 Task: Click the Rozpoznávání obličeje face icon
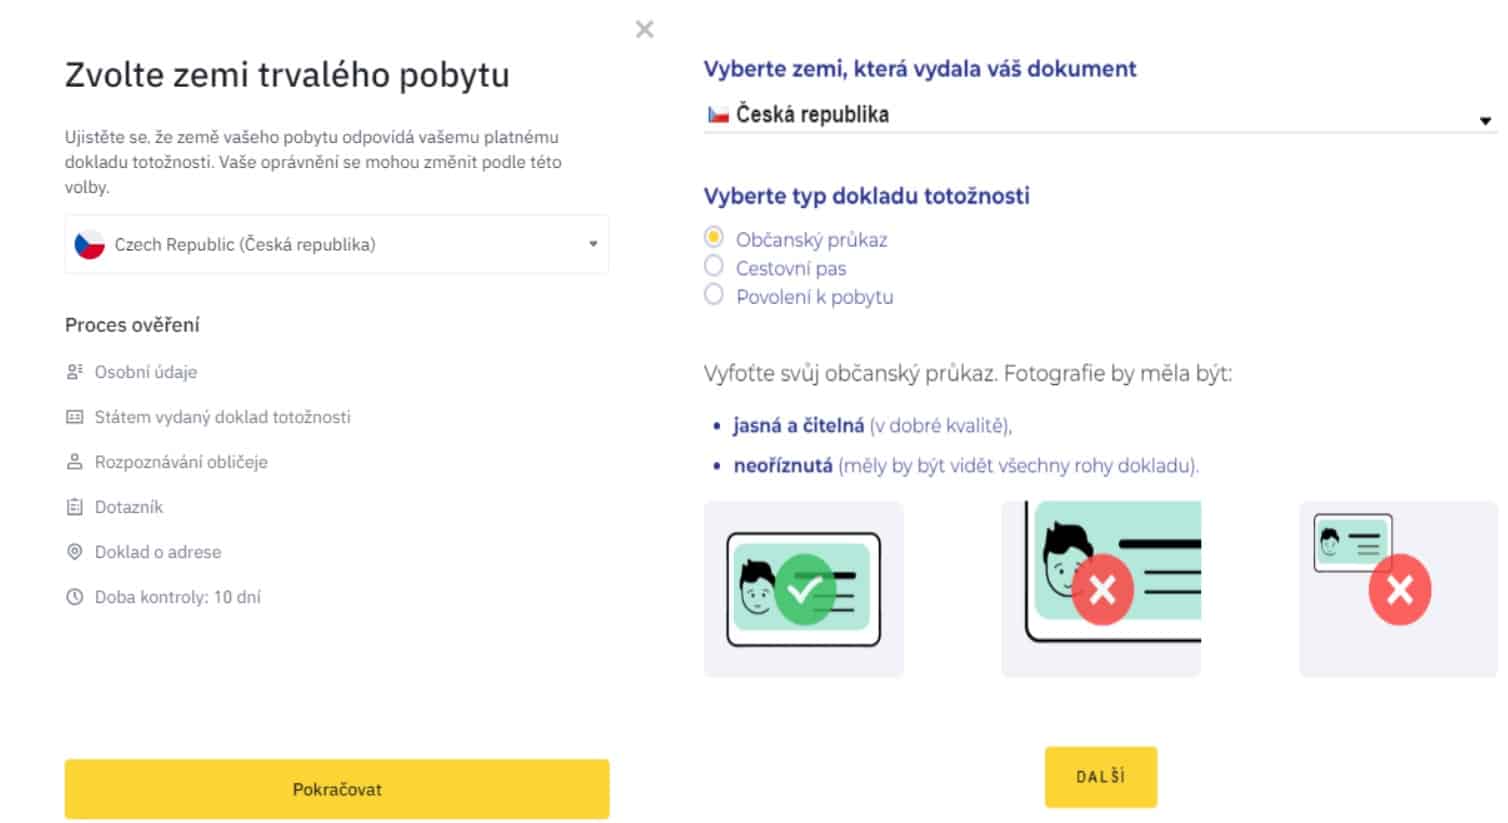coord(74,461)
